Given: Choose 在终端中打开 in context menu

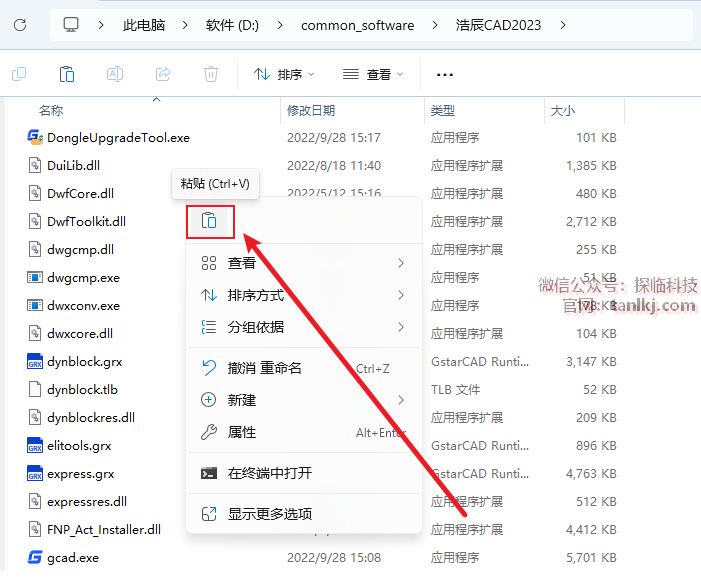Looking at the screenshot, I should pyautogui.click(x=304, y=473).
